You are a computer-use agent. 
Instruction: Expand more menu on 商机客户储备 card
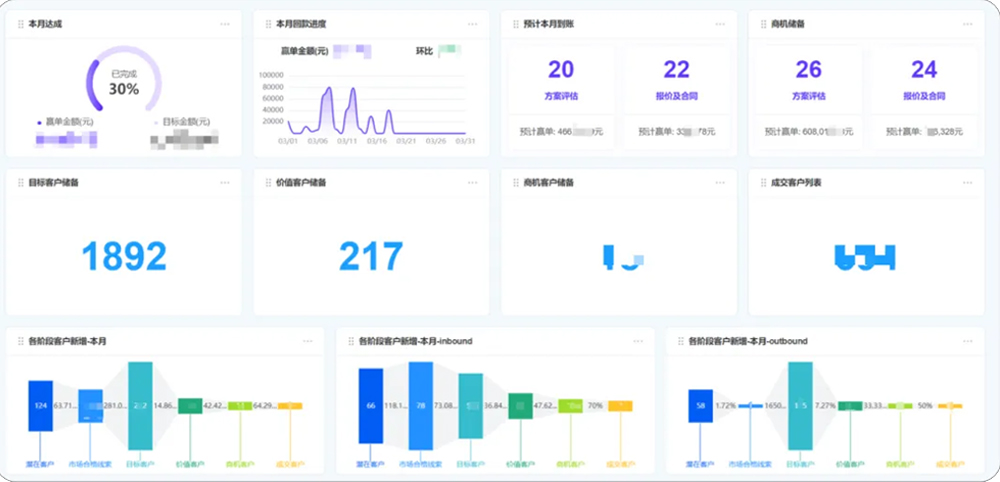(720, 183)
